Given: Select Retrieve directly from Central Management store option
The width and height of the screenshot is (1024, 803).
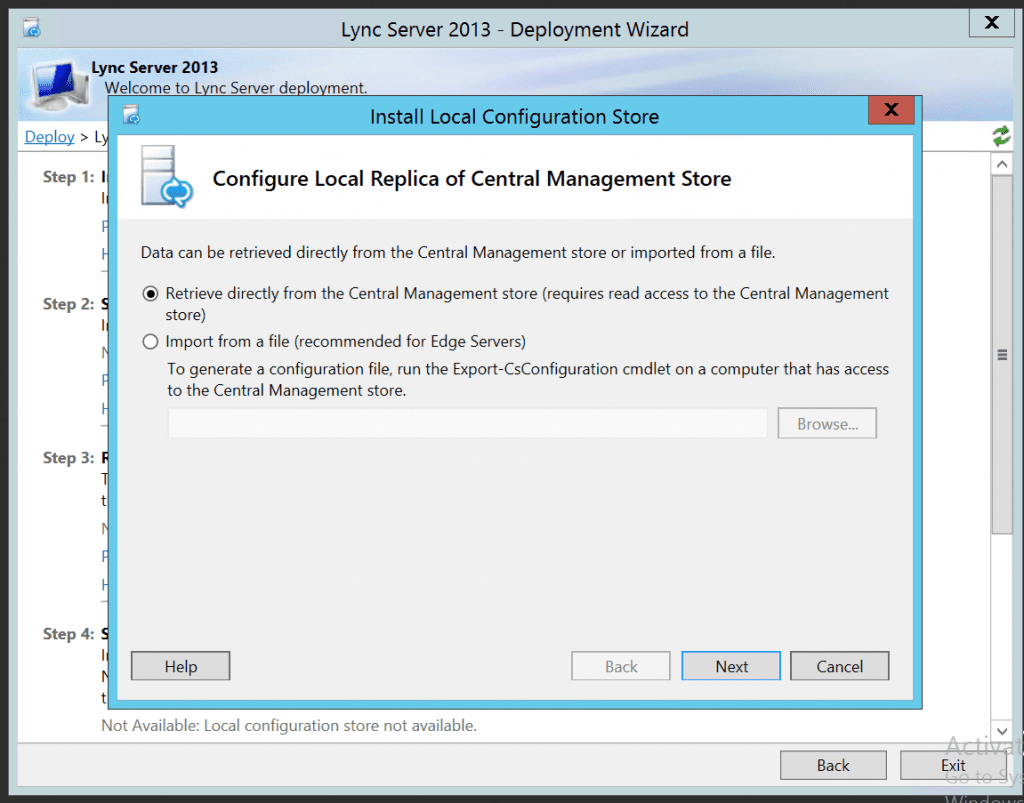Looking at the screenshot, I should pos(150,293).
